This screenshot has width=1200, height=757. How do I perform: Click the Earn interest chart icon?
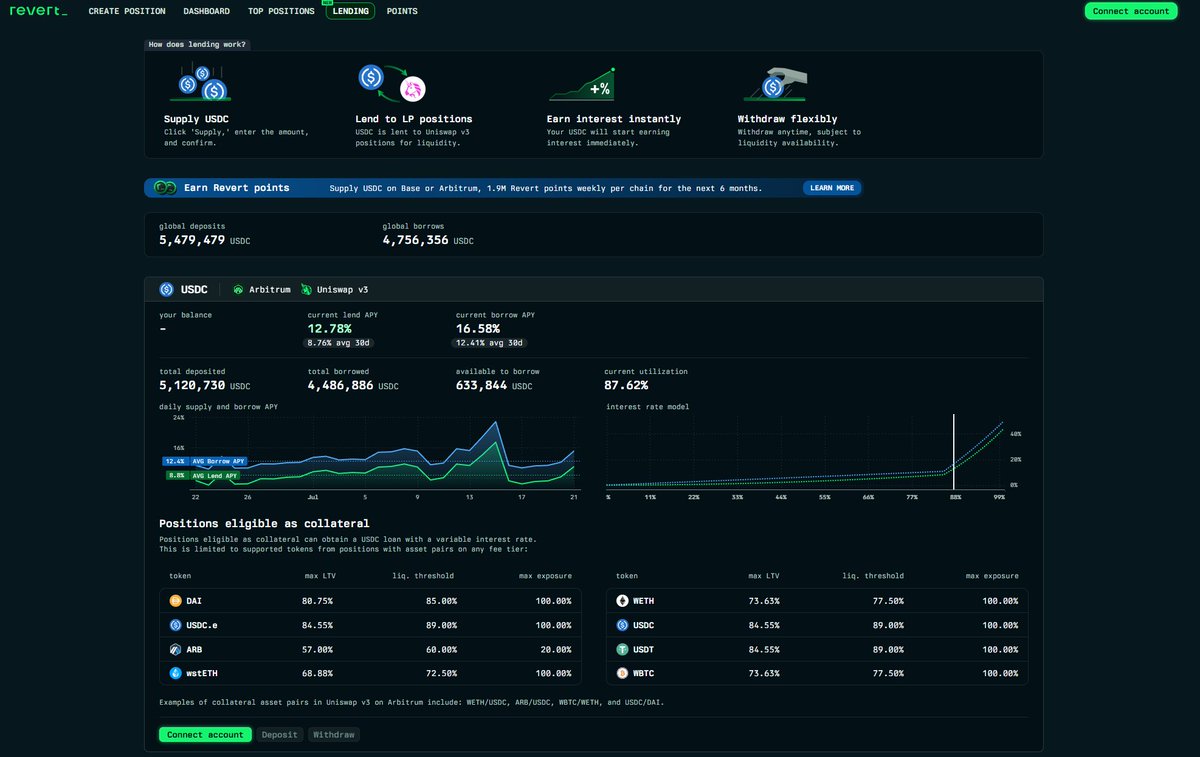(x=582, y=85)
